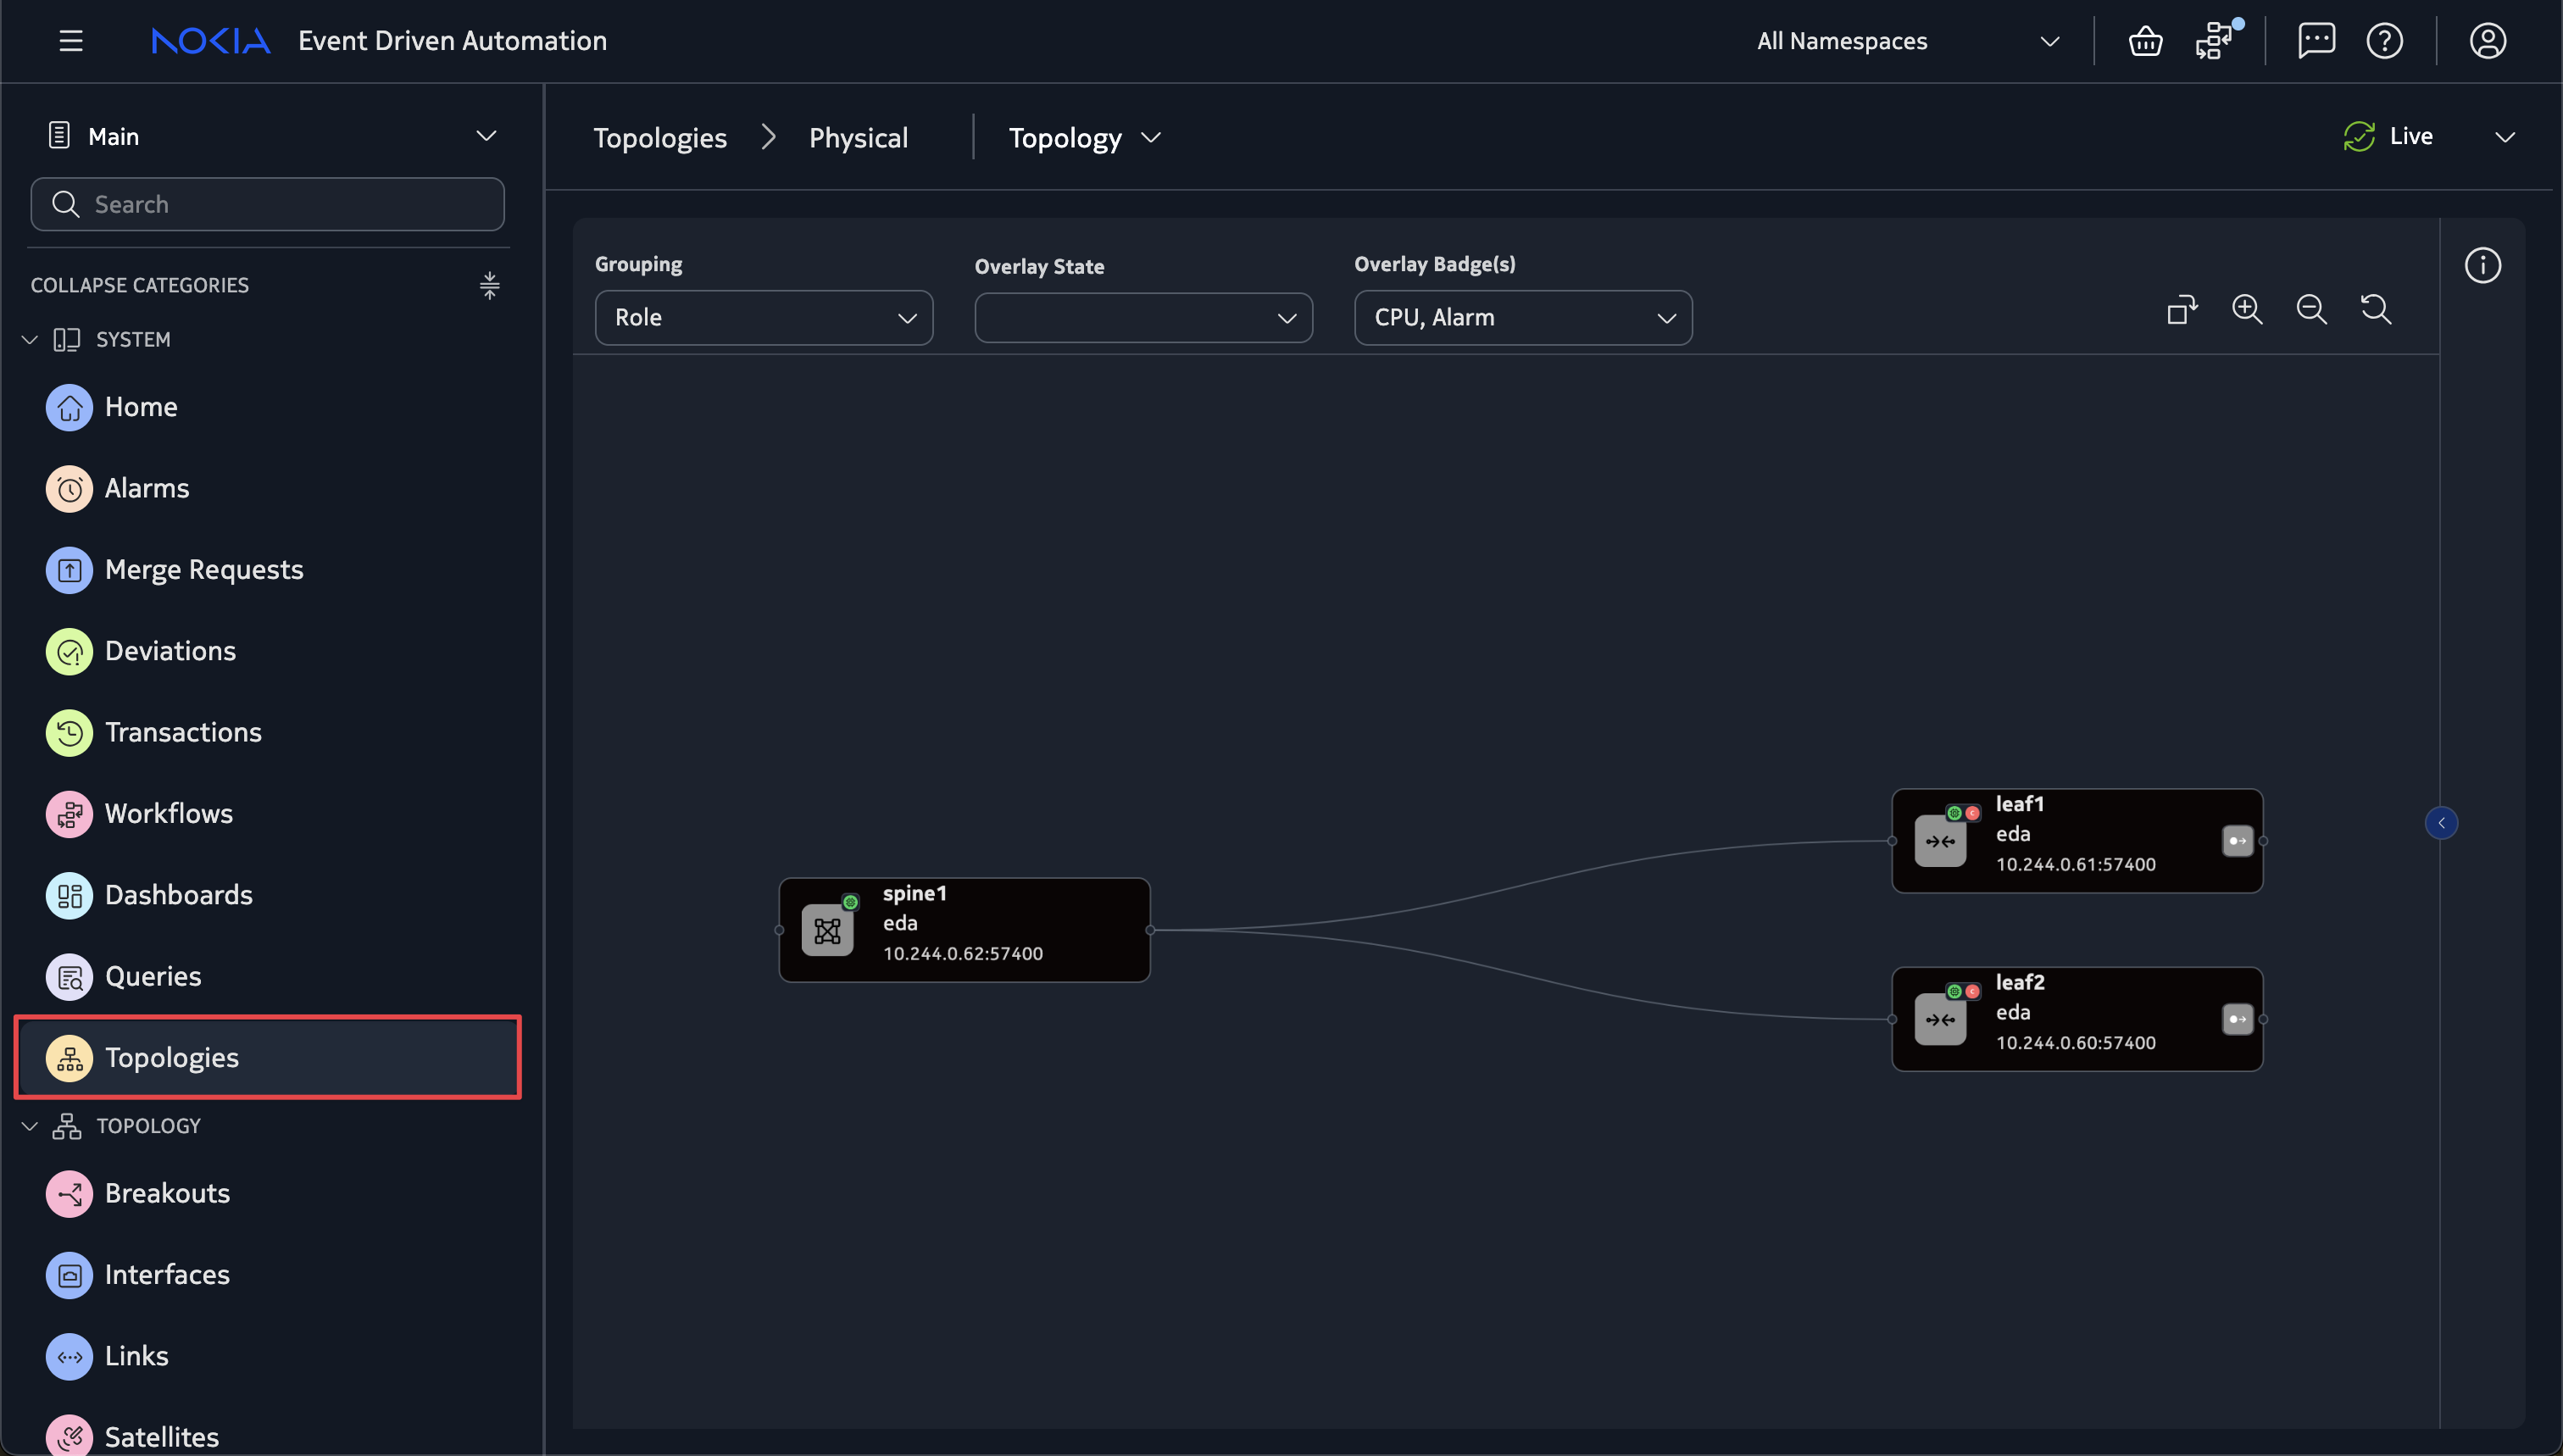Select the leaf1 node name
Screen dimensions: 2563x1456
pyautogui.click(x=2019, y=804)
